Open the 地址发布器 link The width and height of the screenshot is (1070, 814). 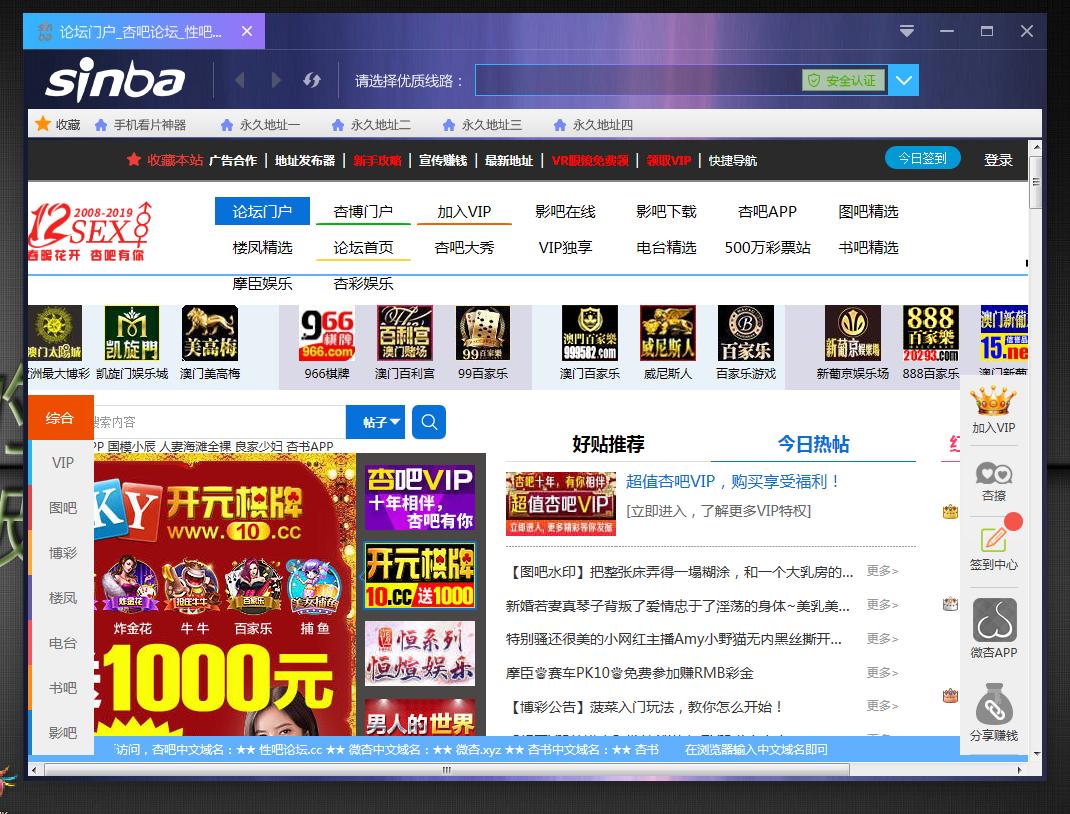pos(305,160)
